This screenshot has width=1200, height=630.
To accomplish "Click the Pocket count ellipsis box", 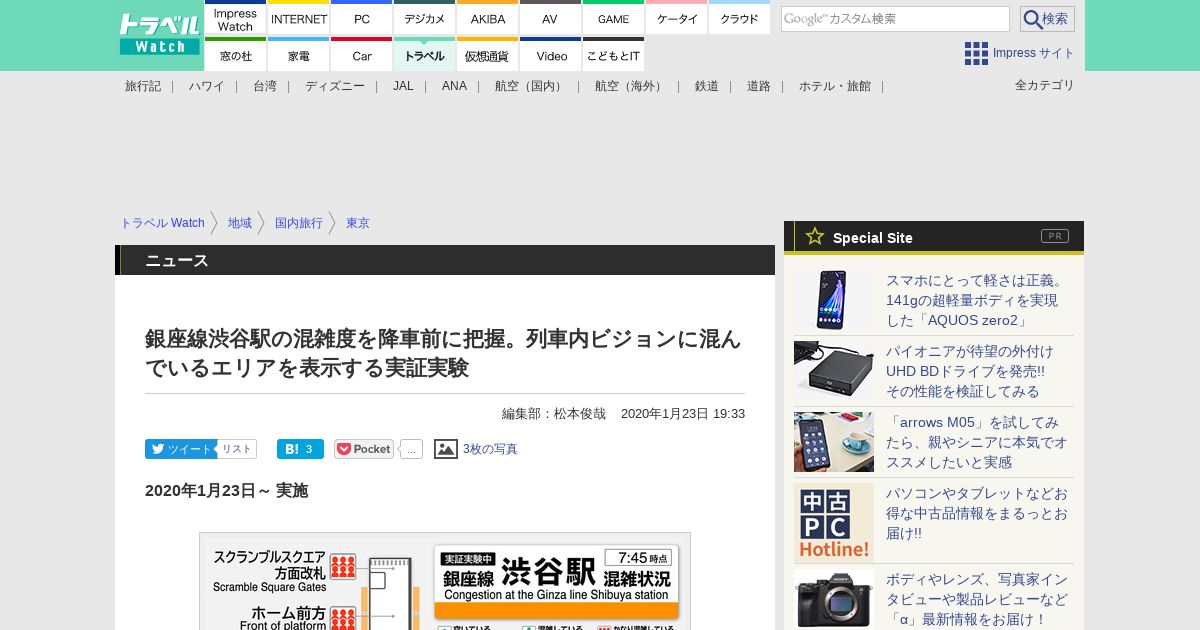I will point(411,449).
